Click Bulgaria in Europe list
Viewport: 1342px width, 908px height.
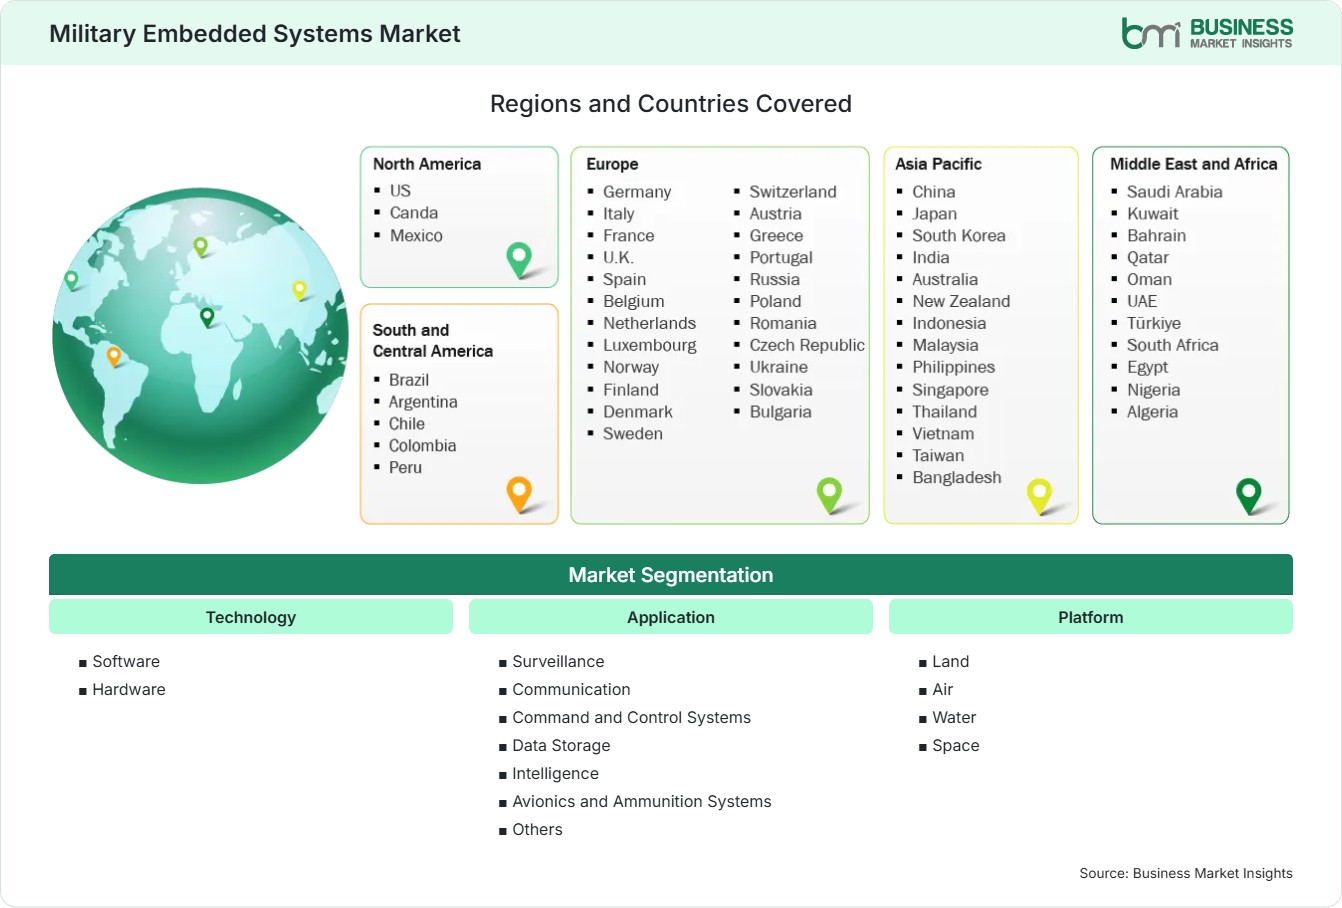(x=781, y=412)
